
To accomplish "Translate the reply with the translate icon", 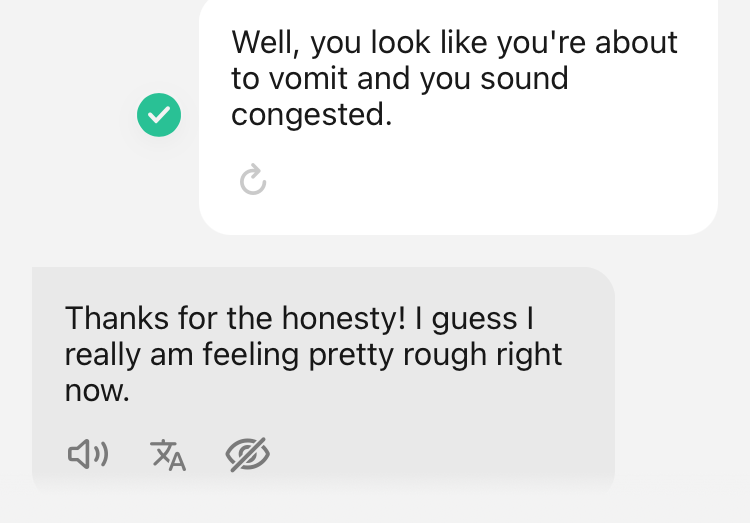I will coord(168,455).
